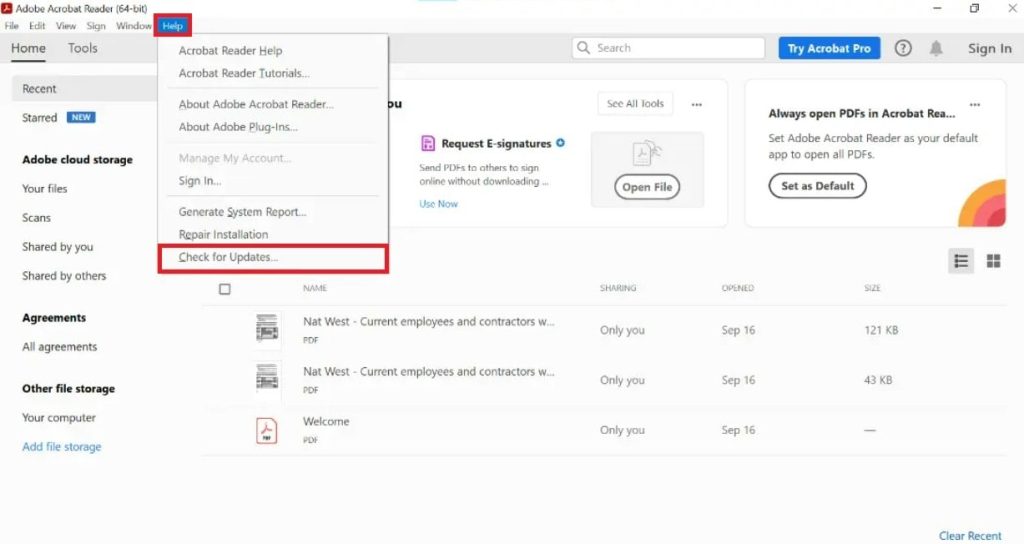Screen dimensions: 1024x544
Task: Tick the select-all files checkbox
Action: point(225,289)
